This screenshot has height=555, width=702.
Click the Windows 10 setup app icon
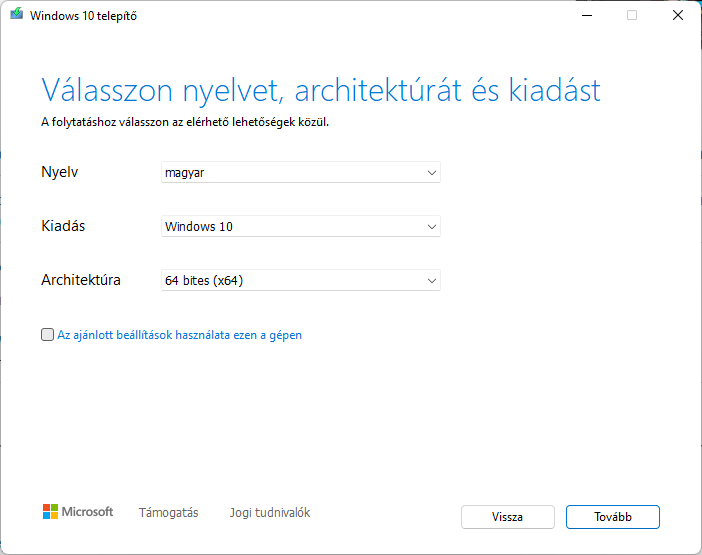[17, 14]
